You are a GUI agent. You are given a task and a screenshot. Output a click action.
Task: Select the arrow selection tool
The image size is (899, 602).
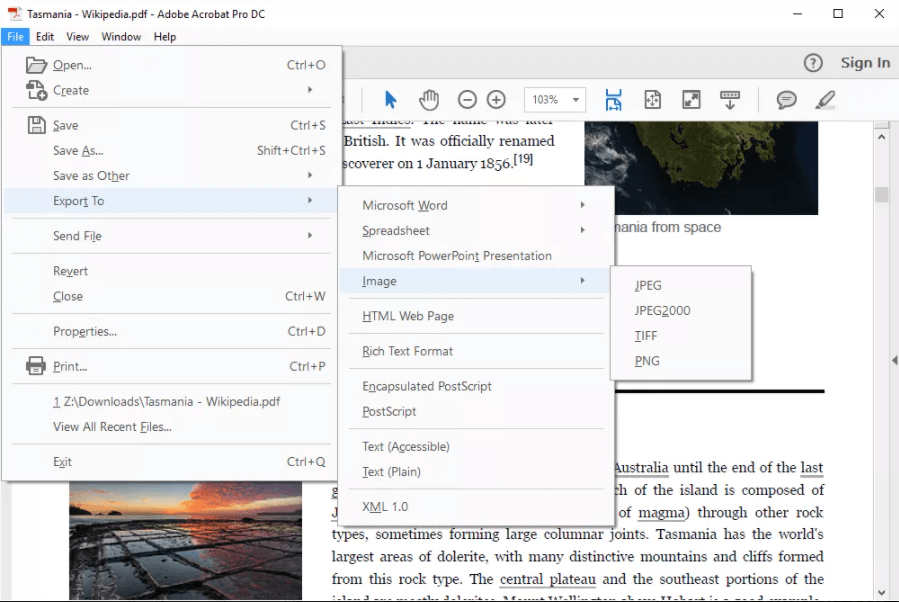coord(390,100)
